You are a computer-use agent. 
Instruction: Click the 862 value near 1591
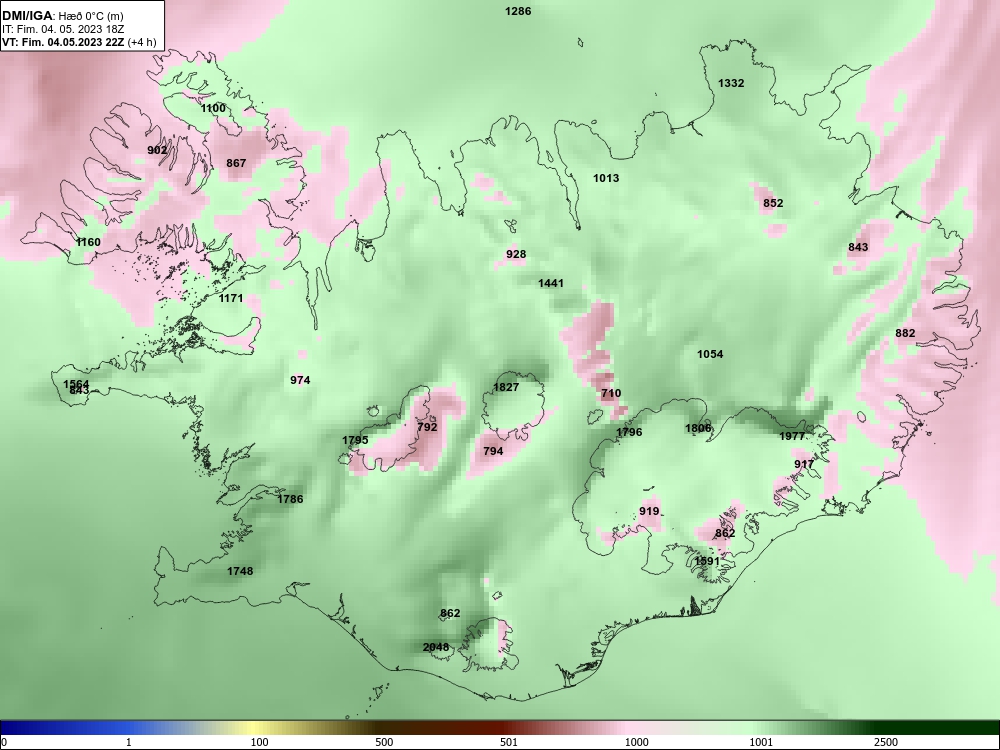point(725,533)
